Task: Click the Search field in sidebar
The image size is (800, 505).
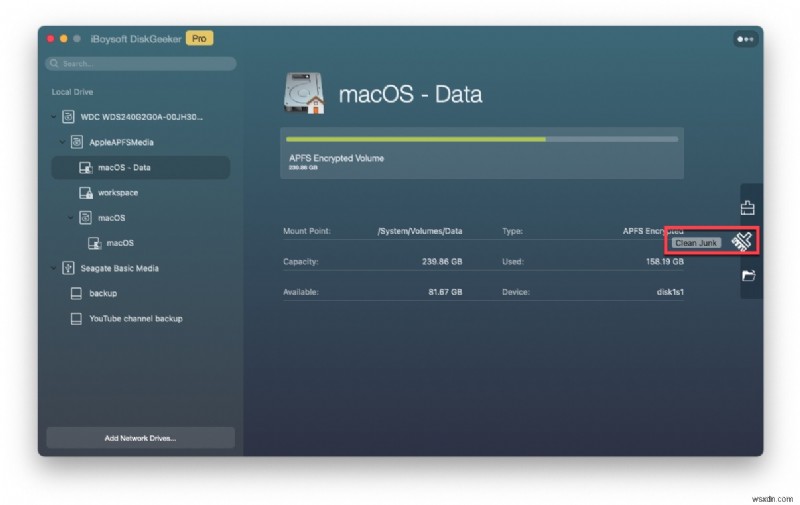Action: 140,63
